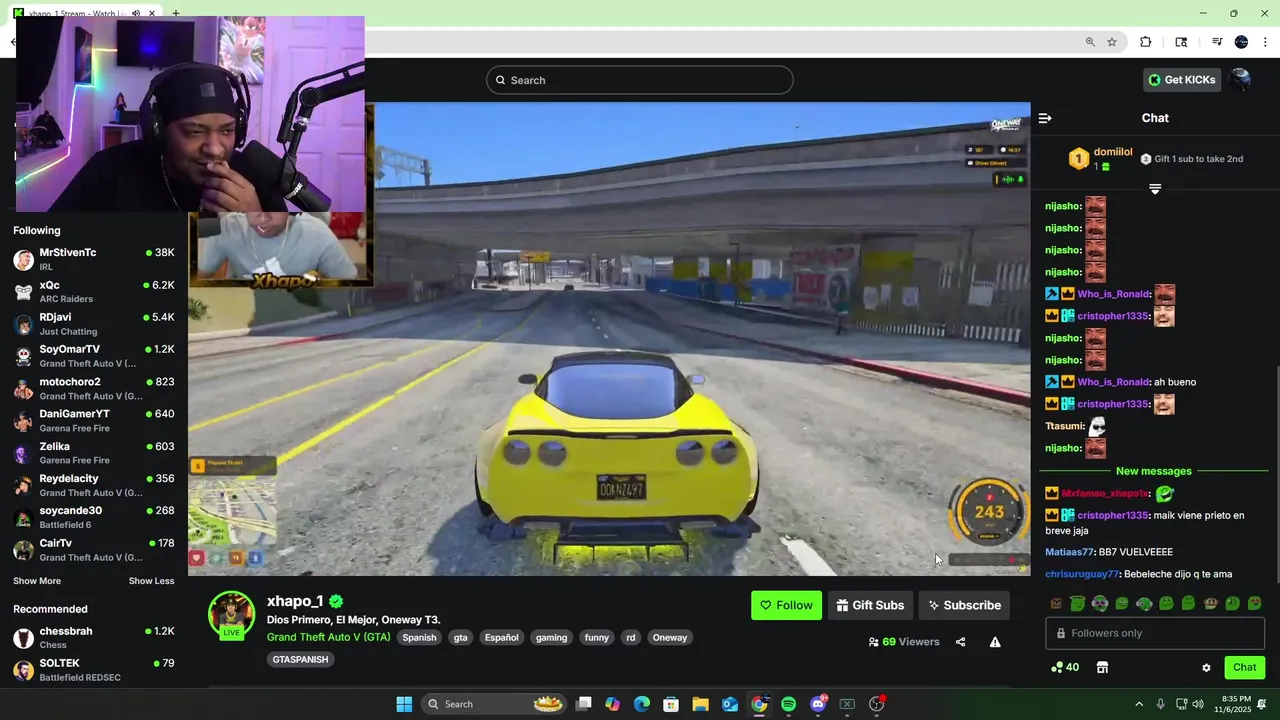Click Show Less under Following
This screenshot has width=1280, height=720.
pyautogui.click(x=151, y=581)
